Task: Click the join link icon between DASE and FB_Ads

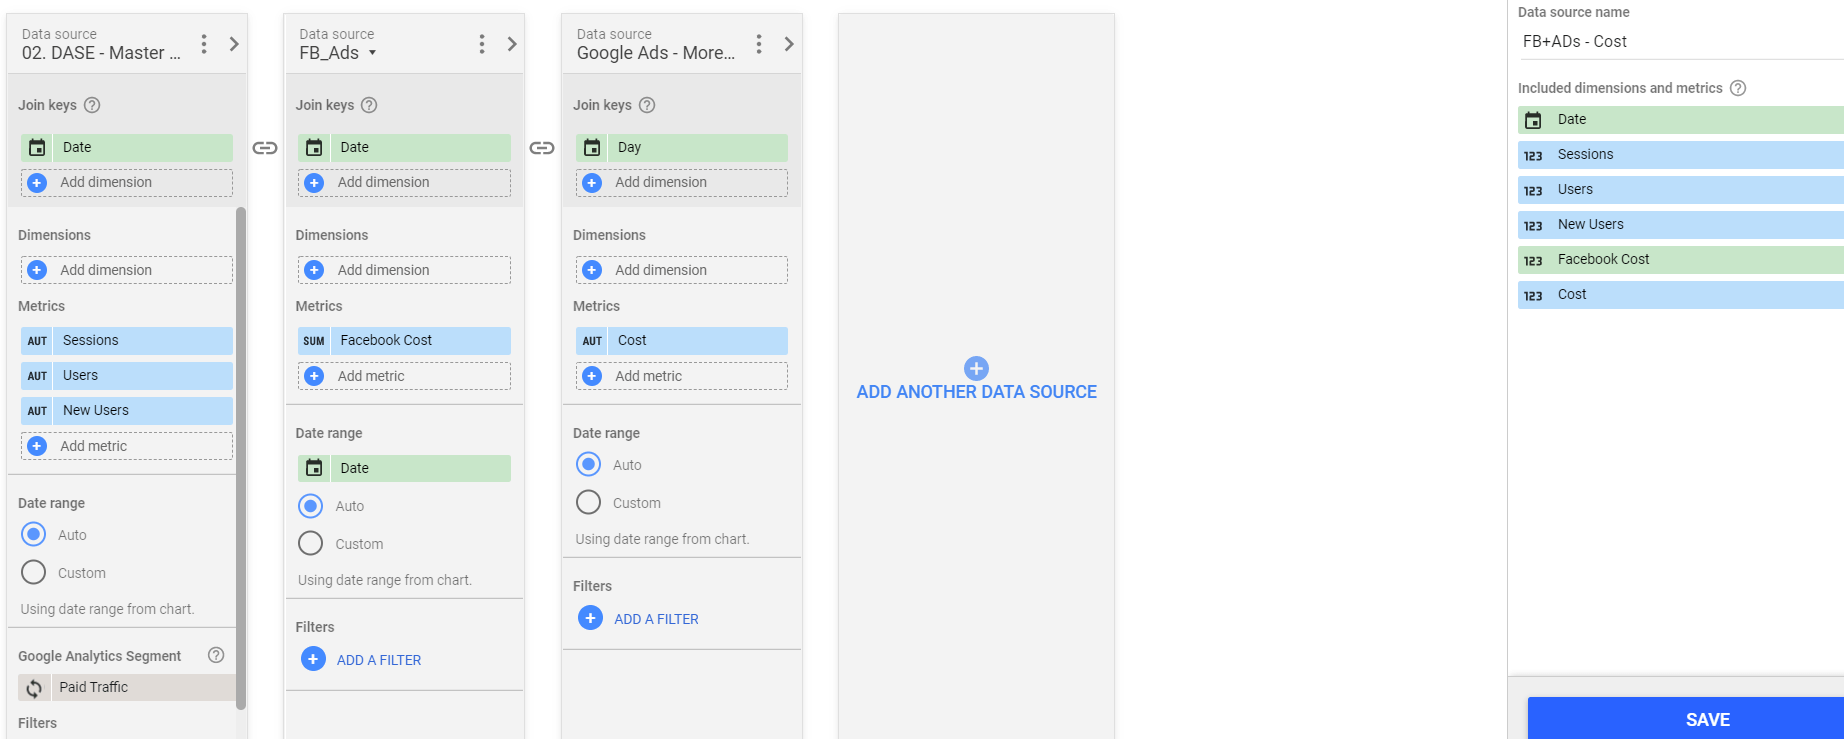Action: tap(265, 148)
